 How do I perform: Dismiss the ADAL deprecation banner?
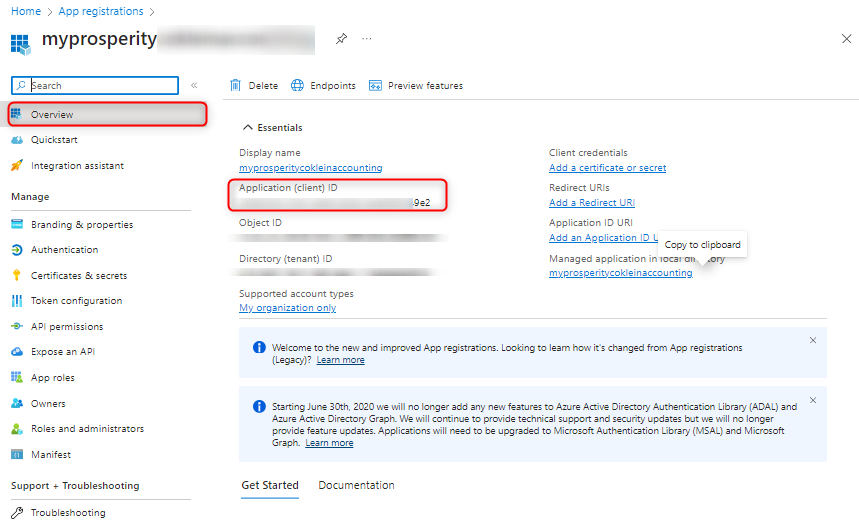(x=813, y=400)
